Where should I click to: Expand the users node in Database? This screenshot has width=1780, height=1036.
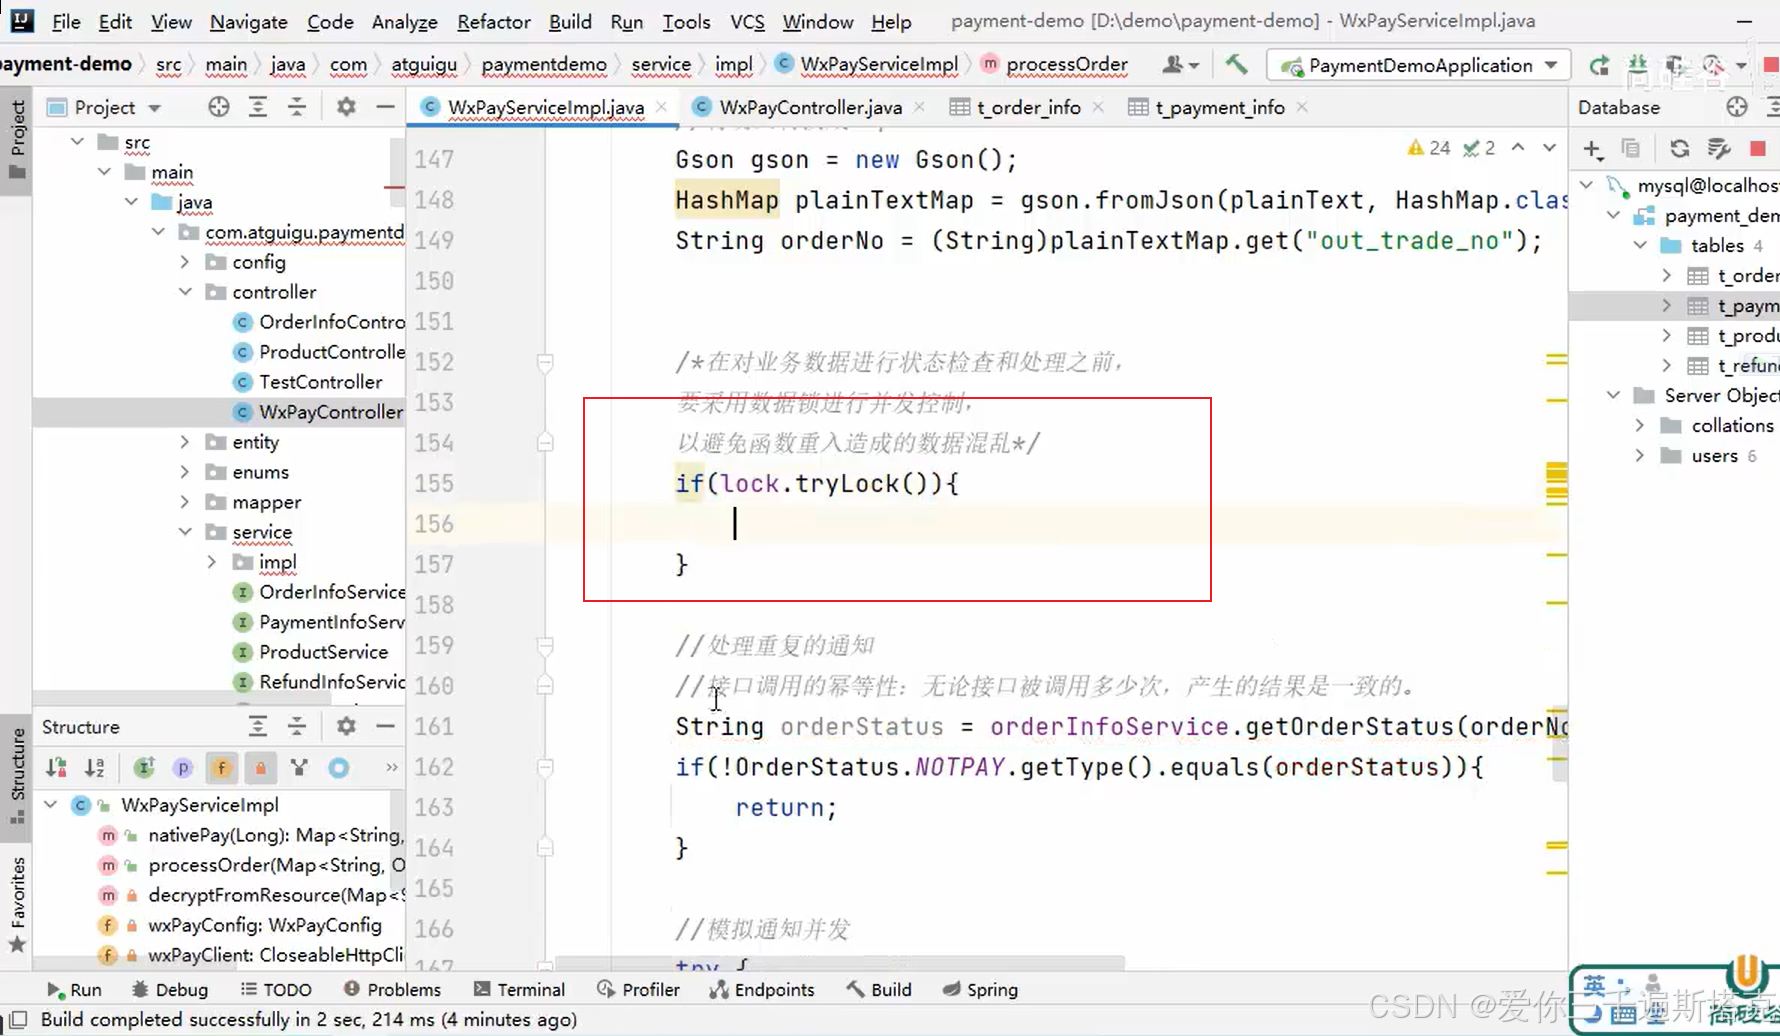point(1641,455)
